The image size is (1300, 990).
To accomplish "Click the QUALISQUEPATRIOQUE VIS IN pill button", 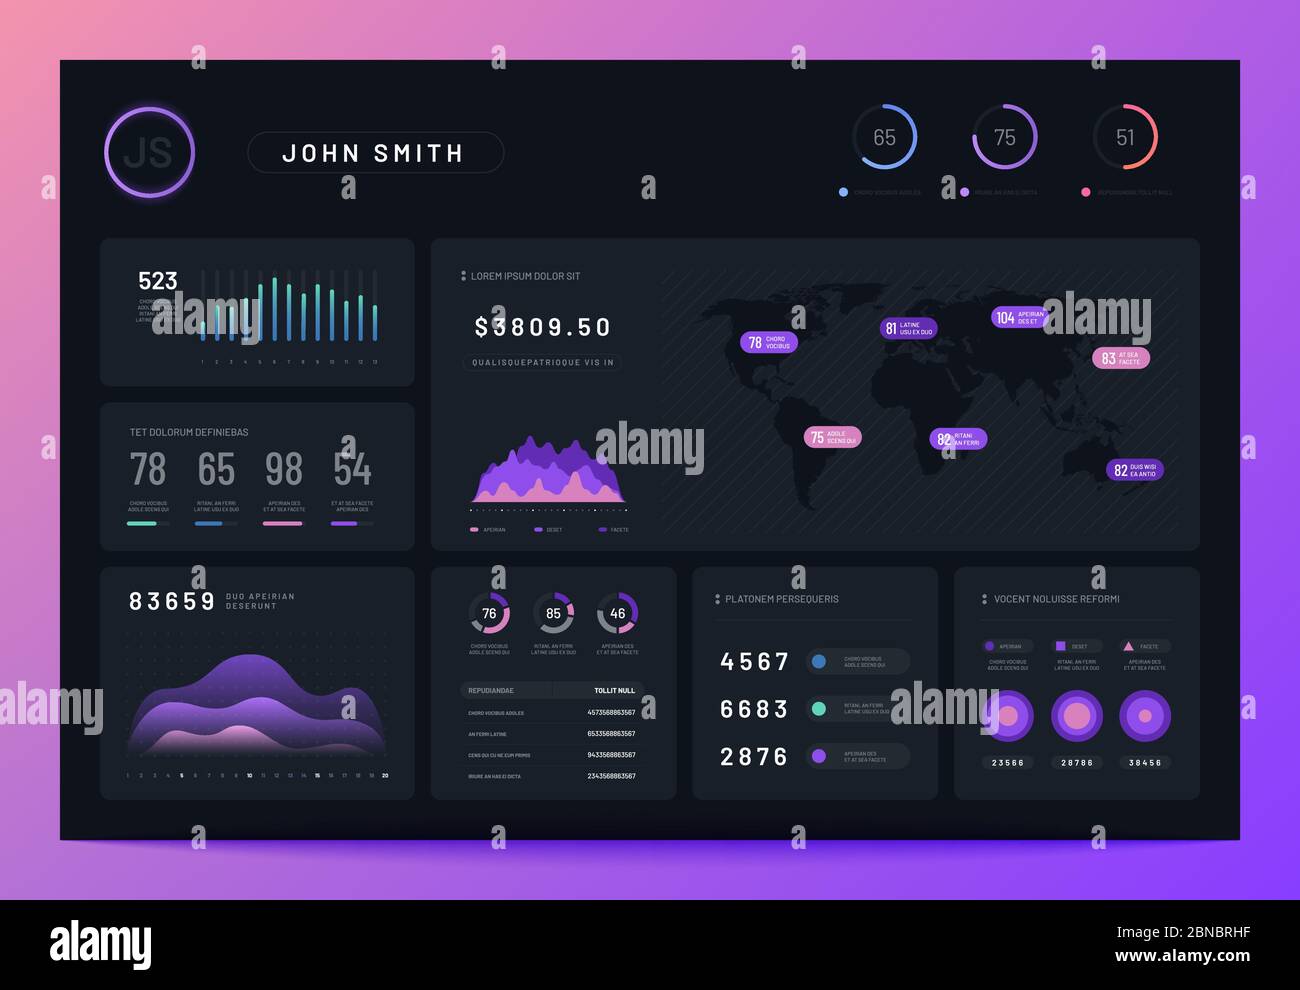I will [543, 363].
